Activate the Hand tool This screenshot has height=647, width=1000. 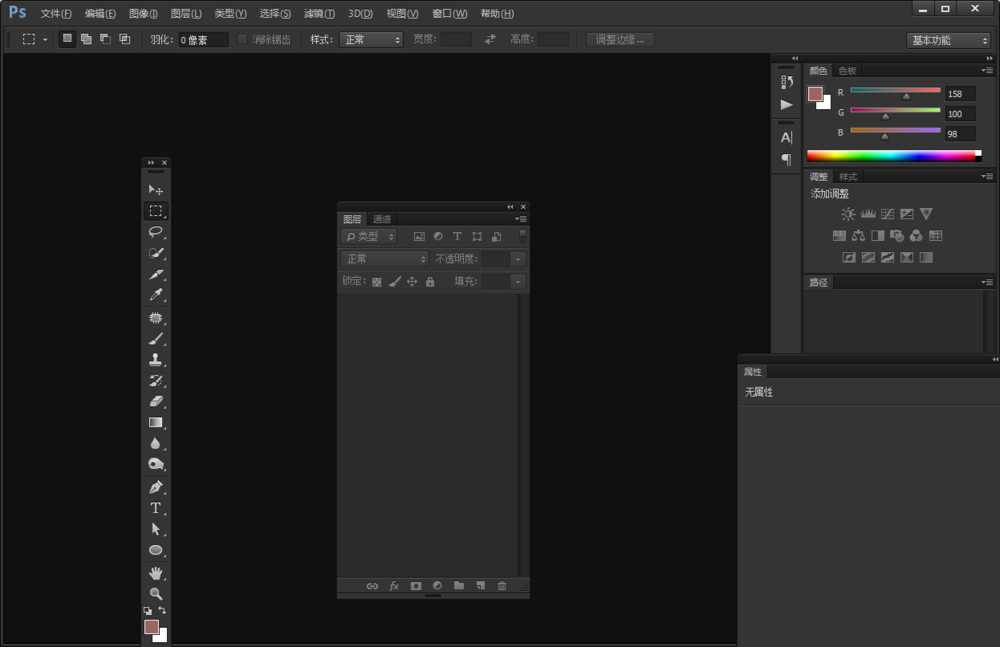pos(155,573)
